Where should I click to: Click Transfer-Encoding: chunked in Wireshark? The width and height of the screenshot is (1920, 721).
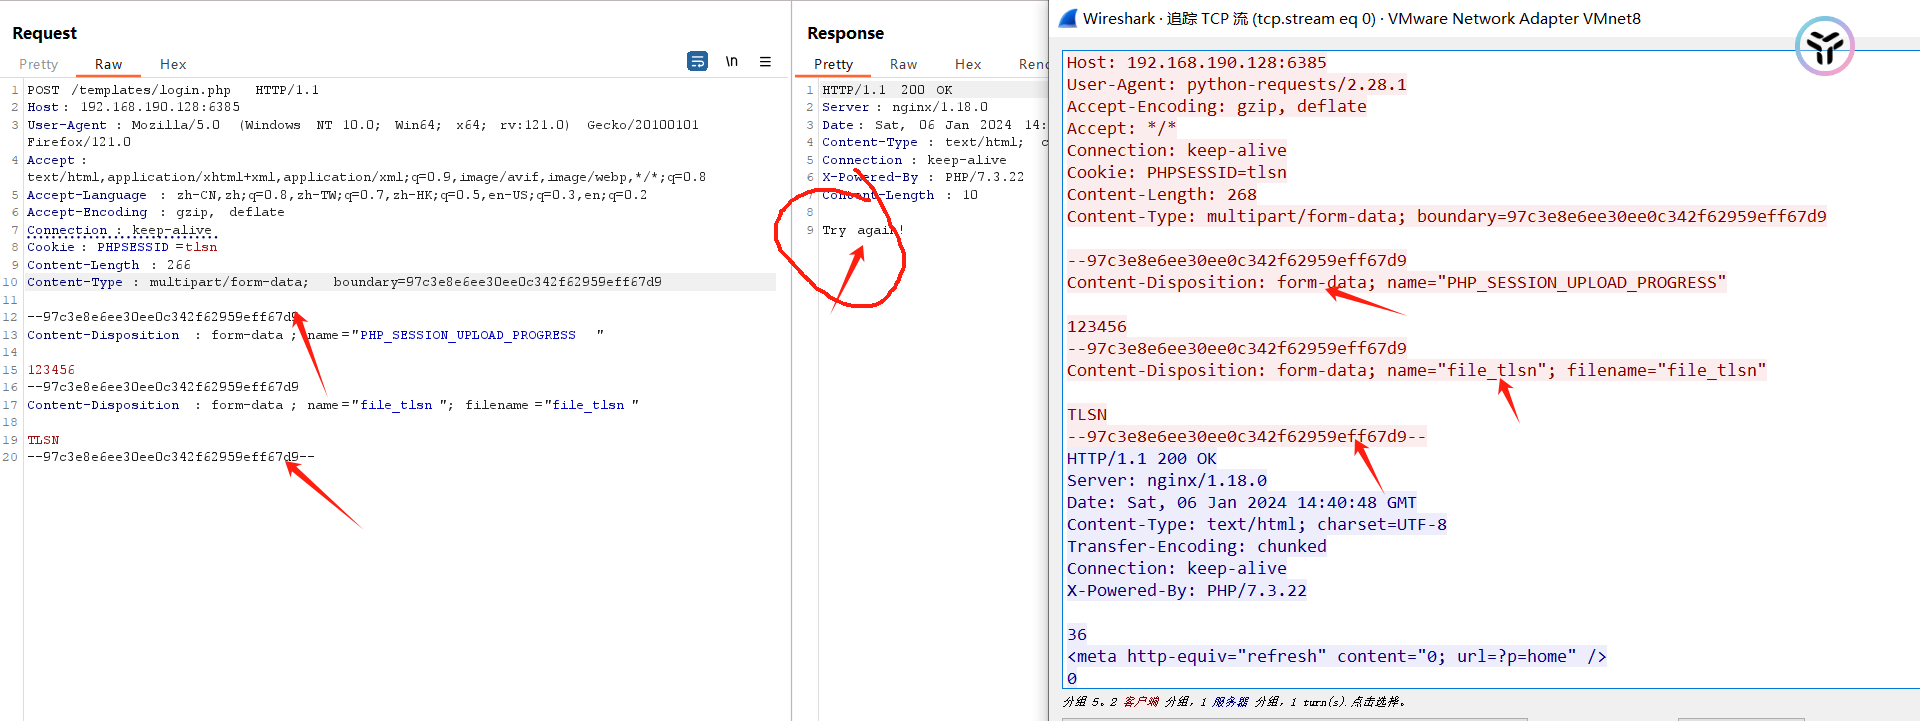tap(1197, 546)
